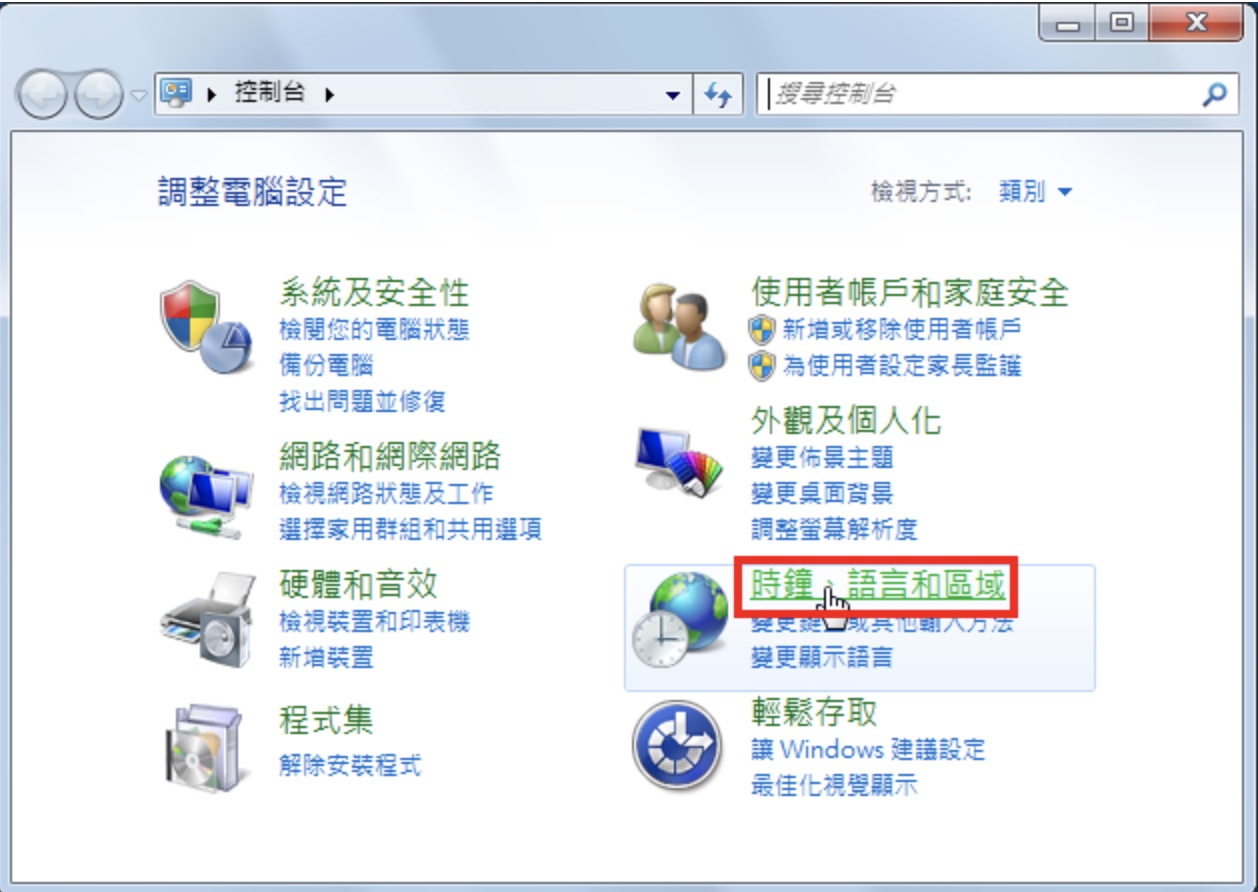Click the magnifier search icon
Image resolution: width=1258 pixels, height=892 pixels.
point(1214,95)
